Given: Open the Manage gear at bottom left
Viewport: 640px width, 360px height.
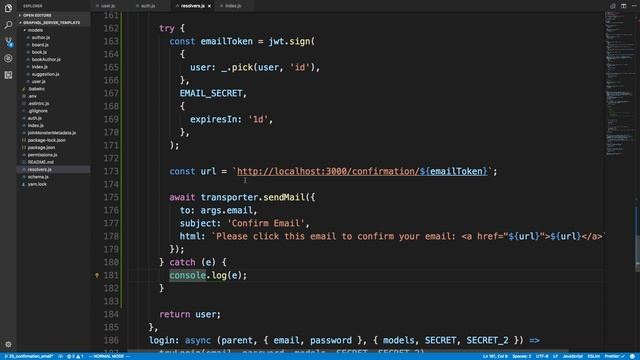Looking at the screenshot, I should (x=8, y=344).
